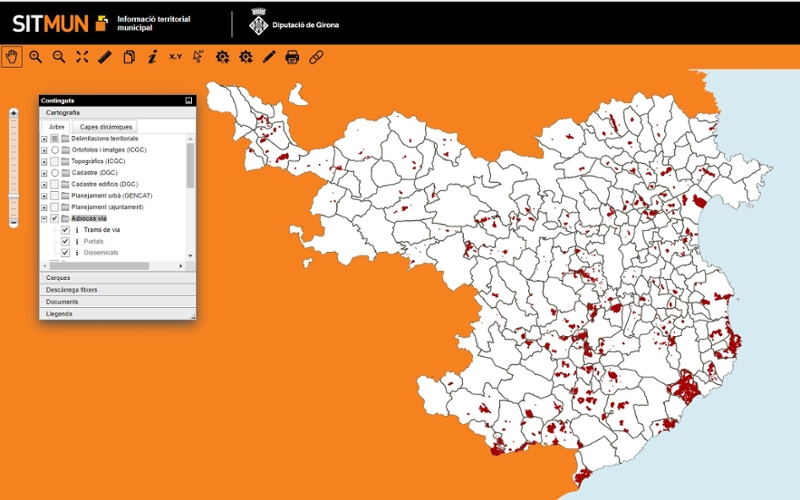Enable the Topogràfics (ICGC) layer checkbox

[55, 161]
